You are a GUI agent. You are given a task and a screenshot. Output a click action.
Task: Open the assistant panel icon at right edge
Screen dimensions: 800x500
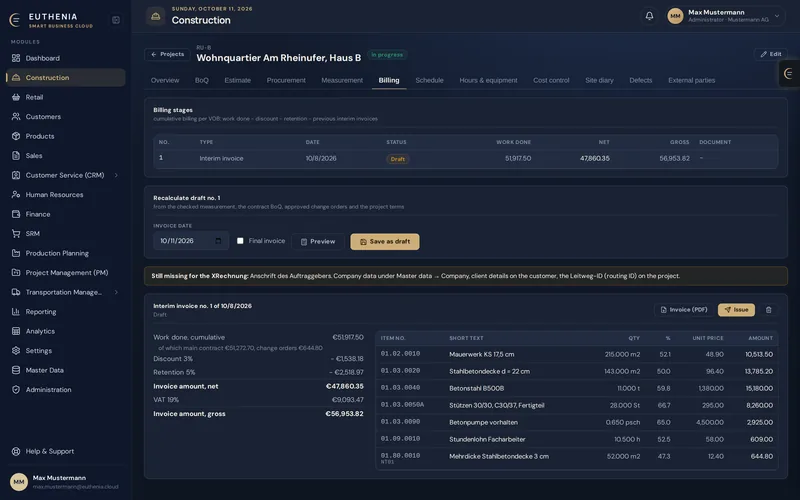click(788, 73)
